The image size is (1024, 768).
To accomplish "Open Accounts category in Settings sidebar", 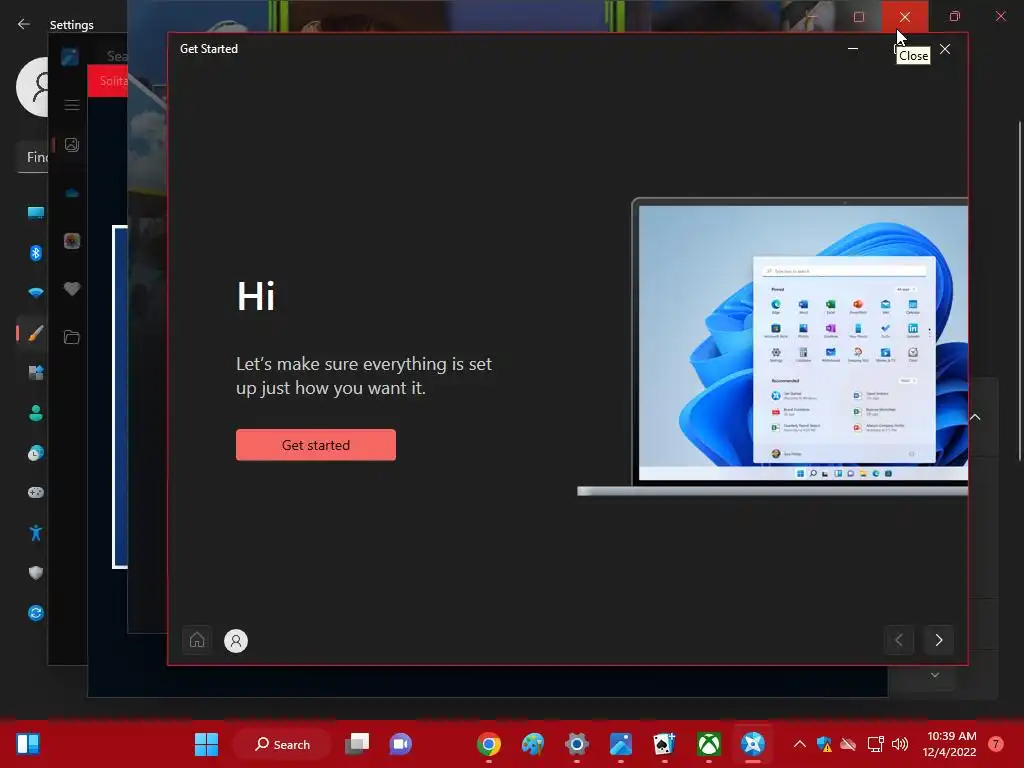I will click(35, 413).
